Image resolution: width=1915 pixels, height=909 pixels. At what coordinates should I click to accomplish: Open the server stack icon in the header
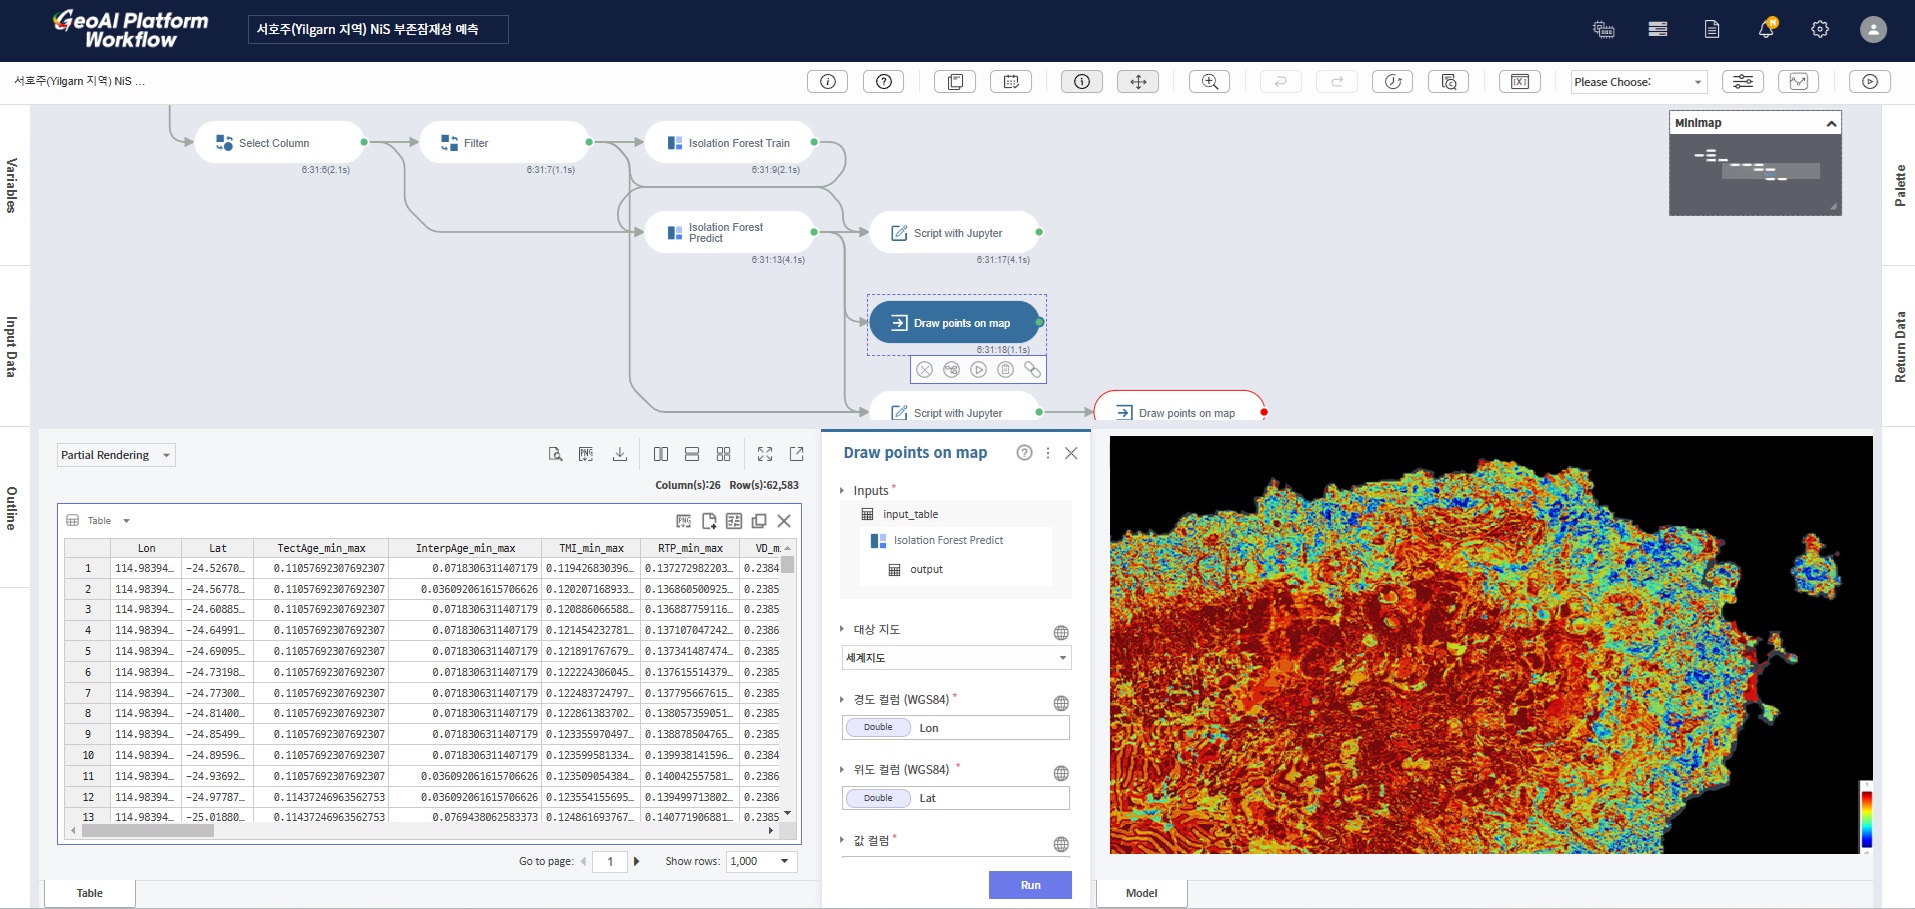click(1658, 29)
